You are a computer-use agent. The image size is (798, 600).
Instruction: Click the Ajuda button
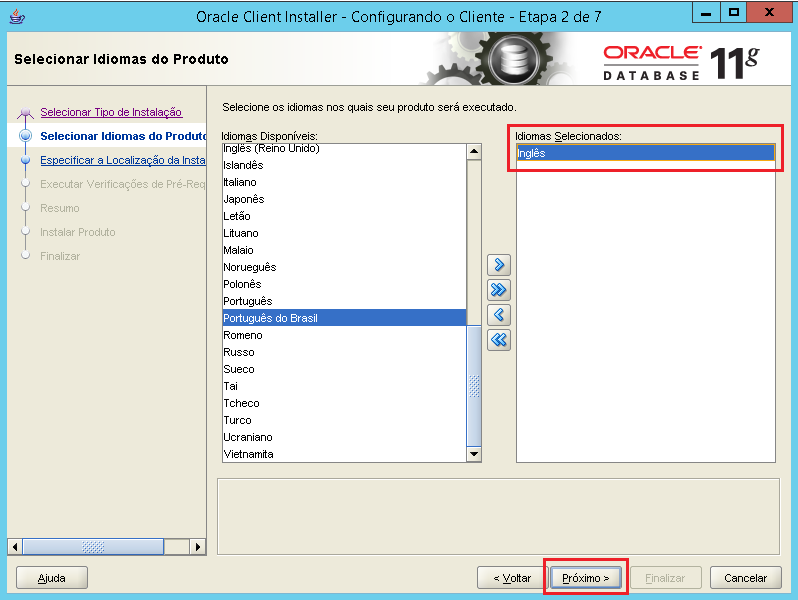click(x=52, y=578)
